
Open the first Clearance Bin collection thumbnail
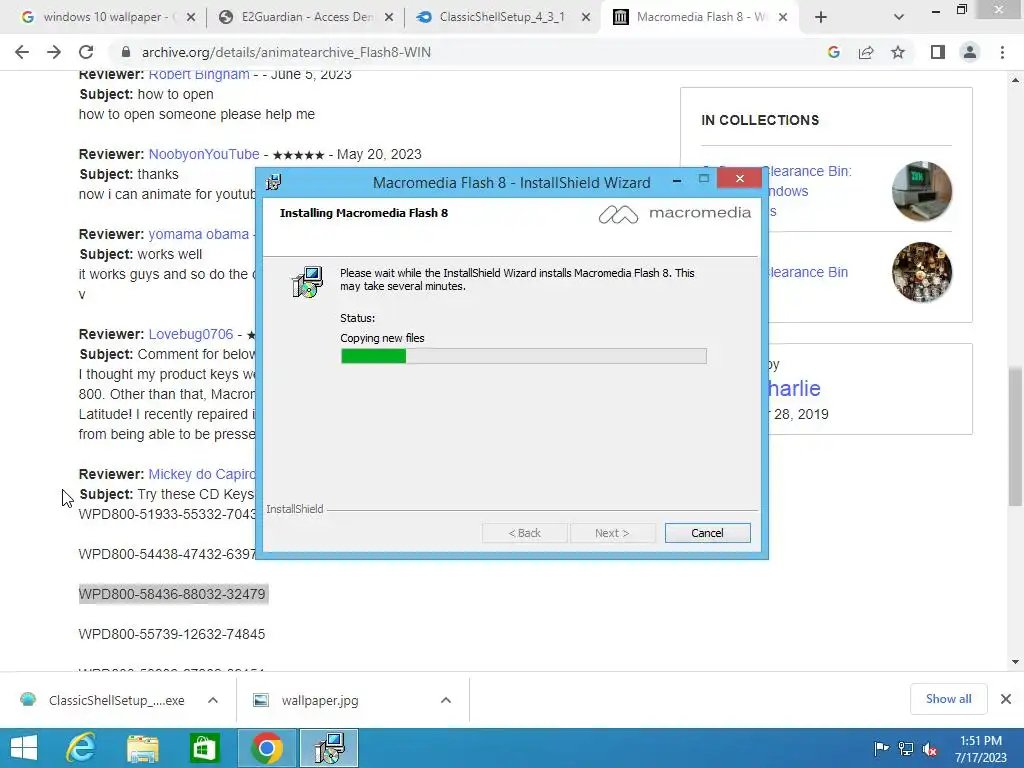921,191
